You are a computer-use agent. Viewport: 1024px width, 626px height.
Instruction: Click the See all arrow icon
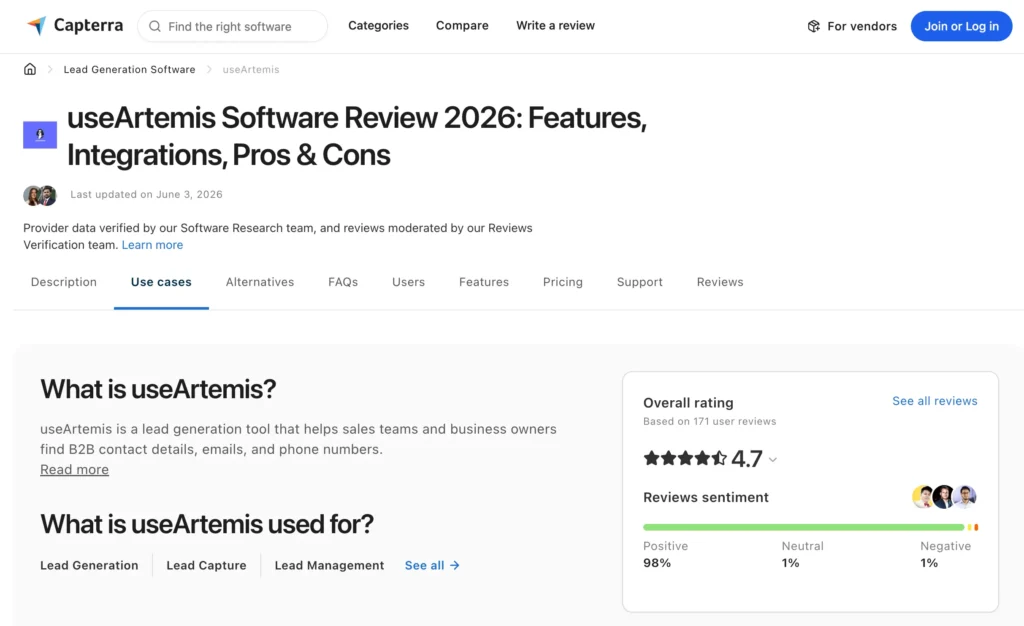click(x=455, y=565)
